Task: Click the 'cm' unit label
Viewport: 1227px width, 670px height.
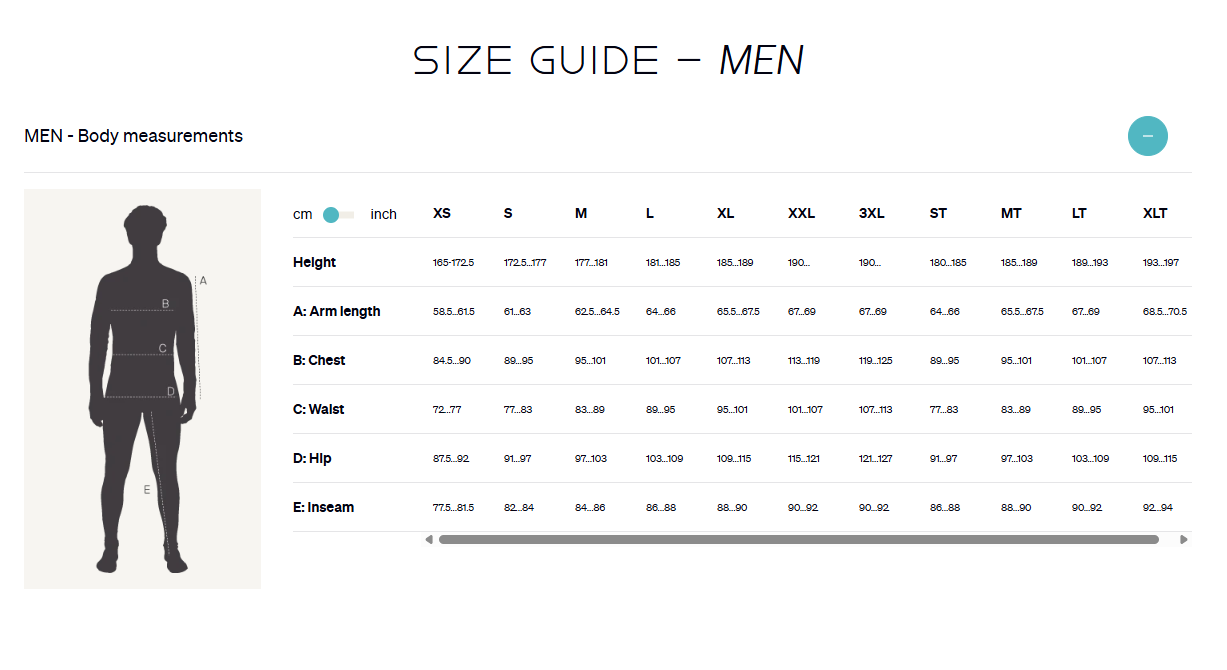Action: 302,215
